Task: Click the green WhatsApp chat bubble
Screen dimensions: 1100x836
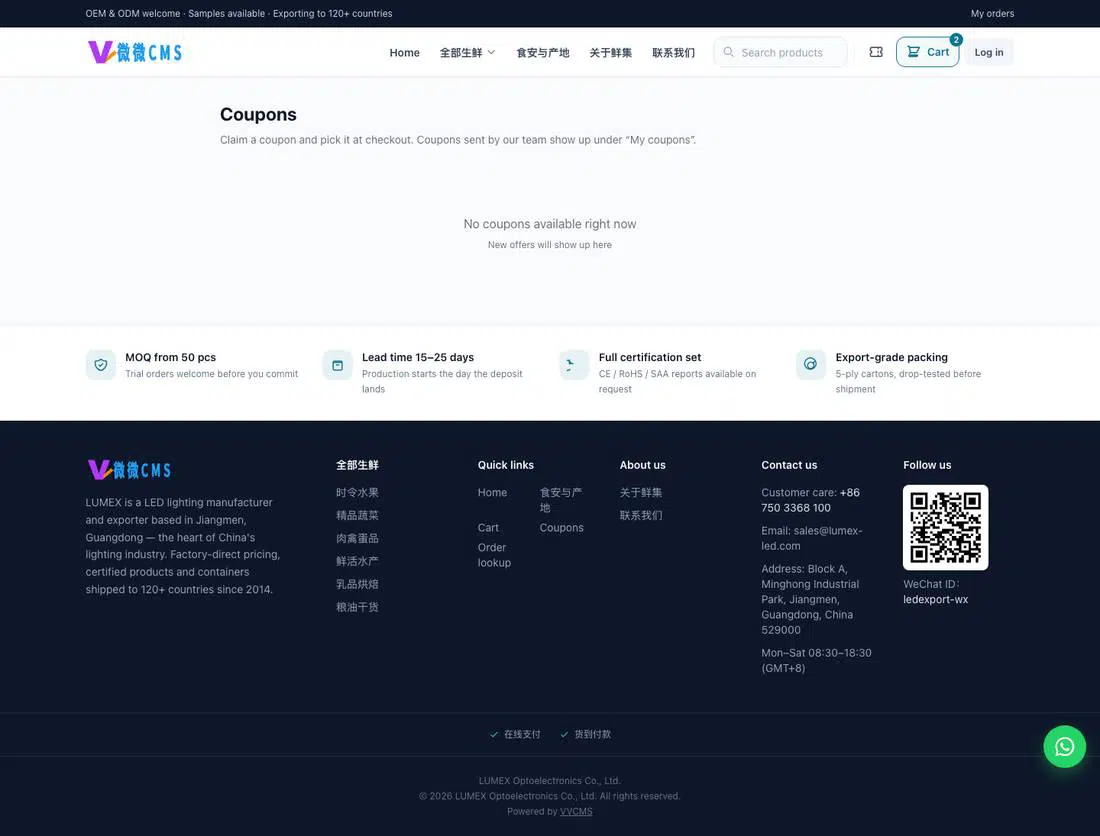Action: [1064, 746]
